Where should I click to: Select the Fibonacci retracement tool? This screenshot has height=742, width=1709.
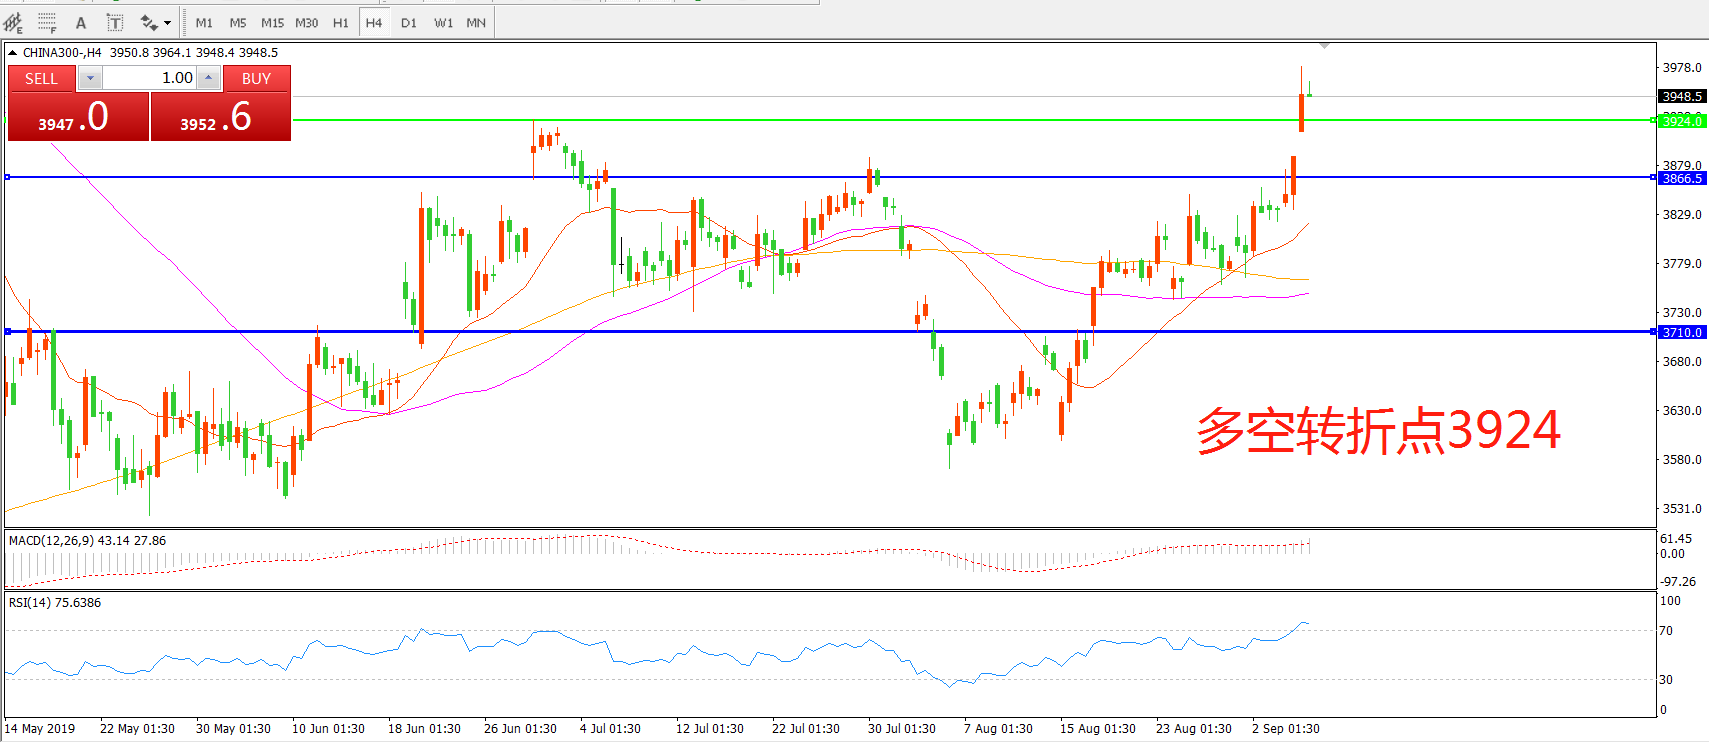click(x=47, y=22)
